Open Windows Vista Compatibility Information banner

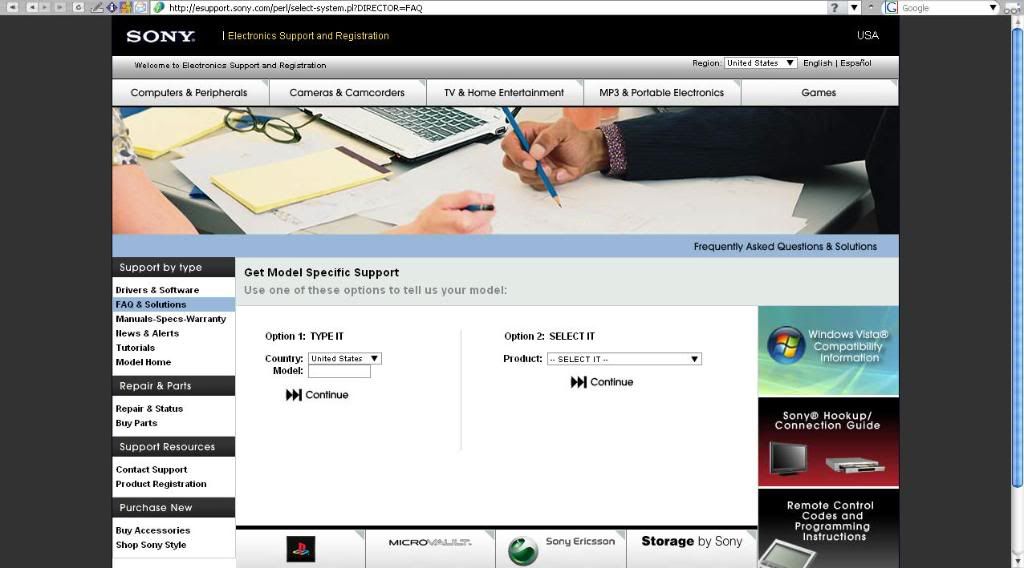coord(828,351)
